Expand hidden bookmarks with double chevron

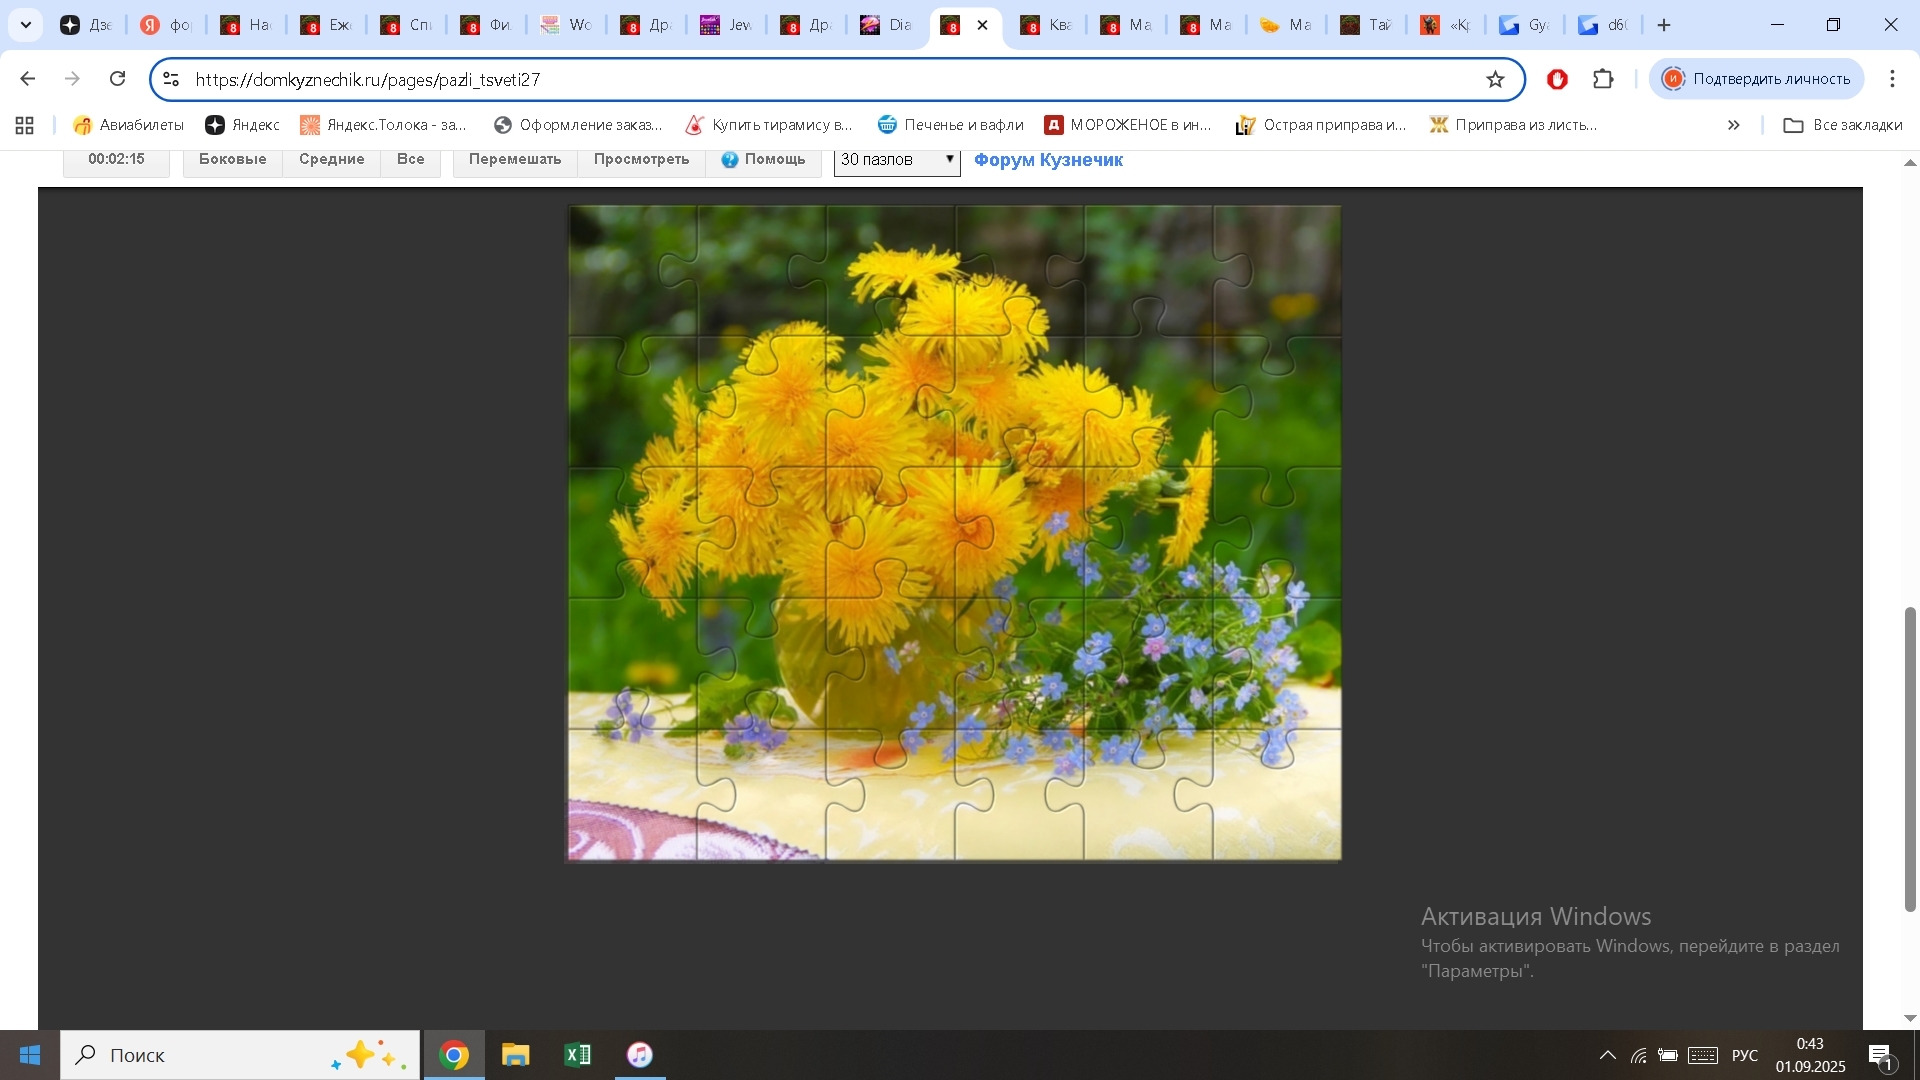click(x=1733, y=125)
